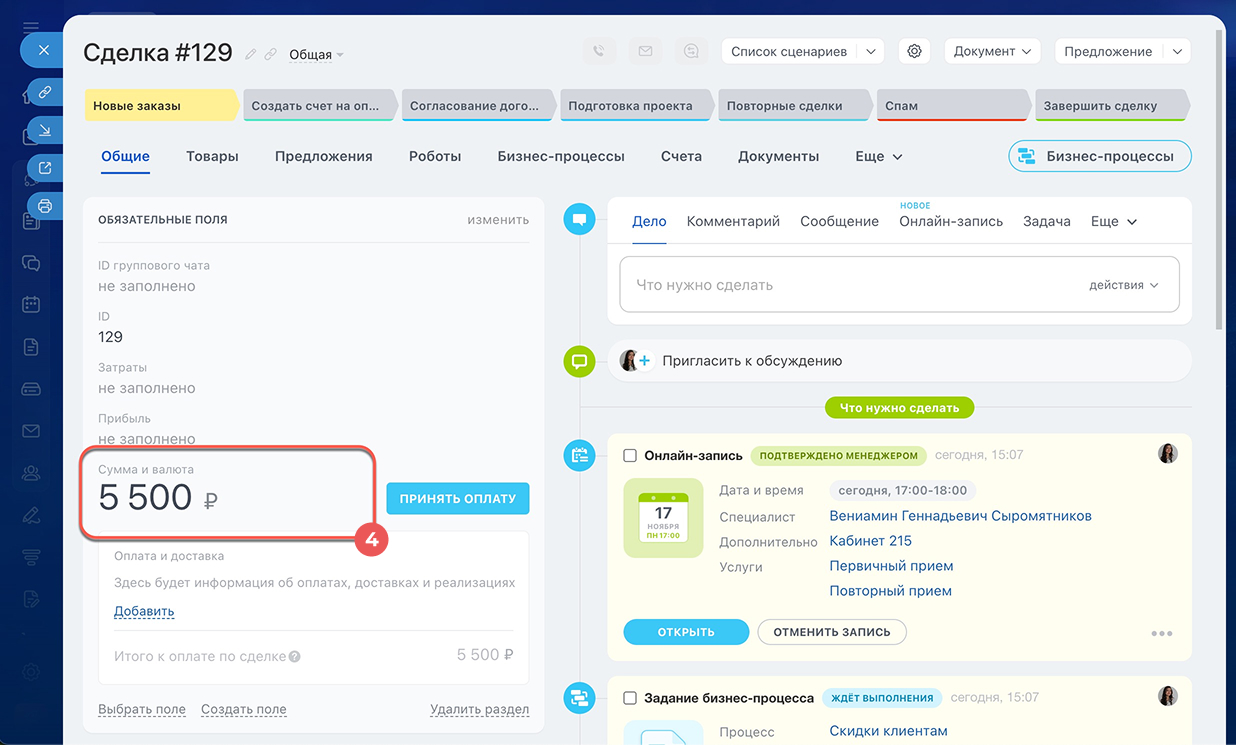Open settings with the gear icon

point(914,51)
